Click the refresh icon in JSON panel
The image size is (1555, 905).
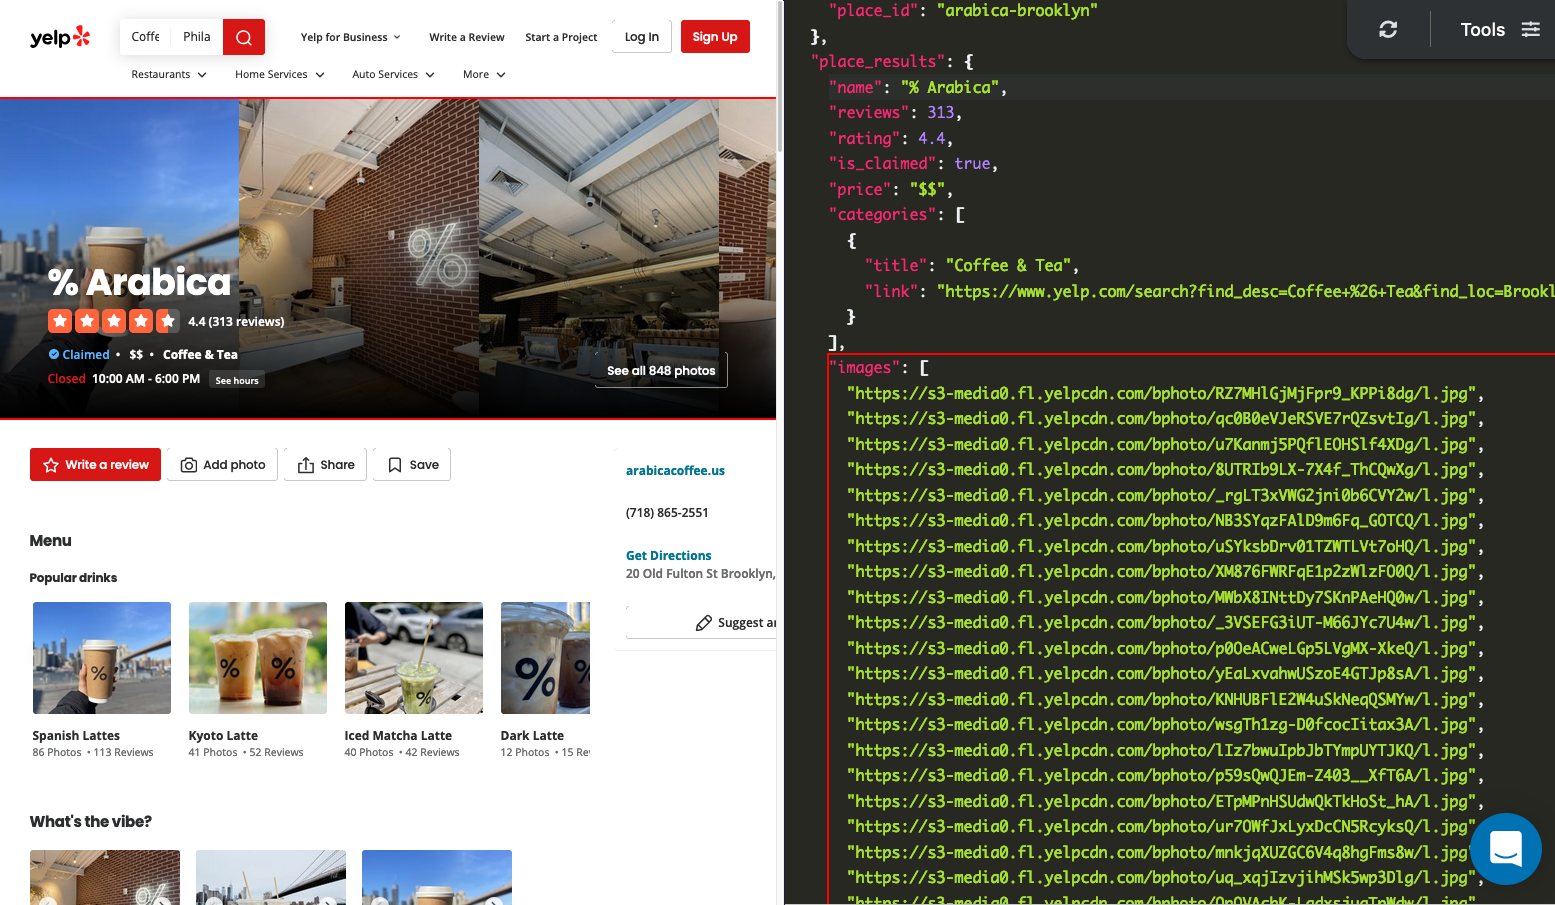point(1388,29)
